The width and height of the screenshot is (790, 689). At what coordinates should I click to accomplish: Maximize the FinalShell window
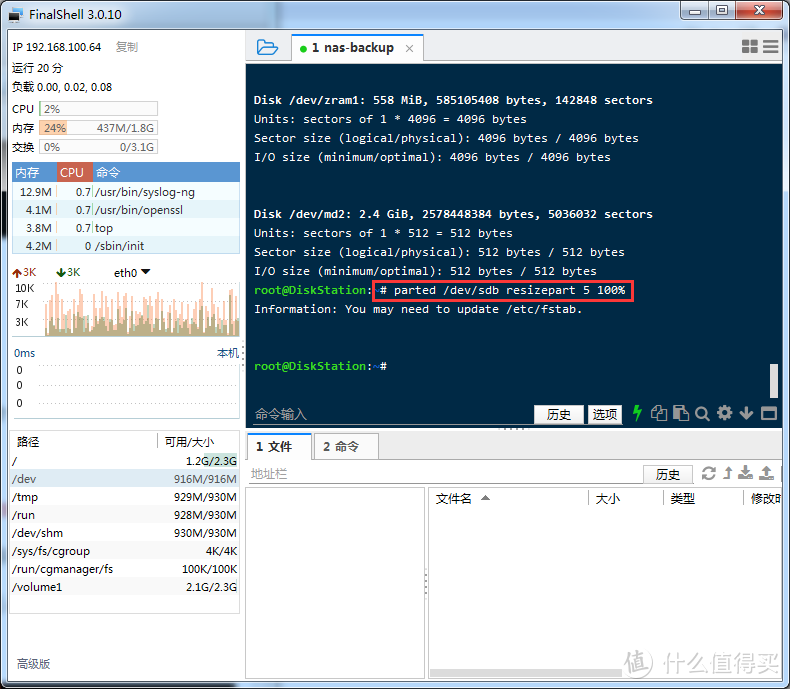[722, 11]
